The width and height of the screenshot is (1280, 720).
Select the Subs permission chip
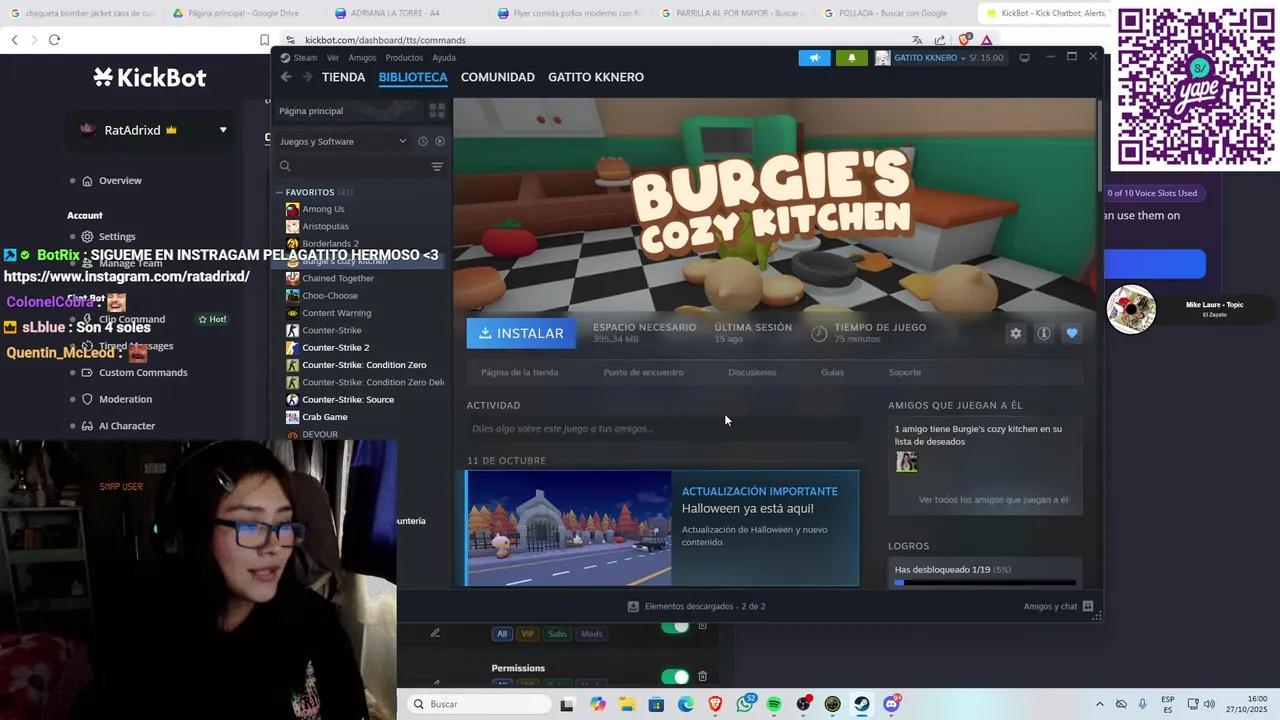(557, 634)
